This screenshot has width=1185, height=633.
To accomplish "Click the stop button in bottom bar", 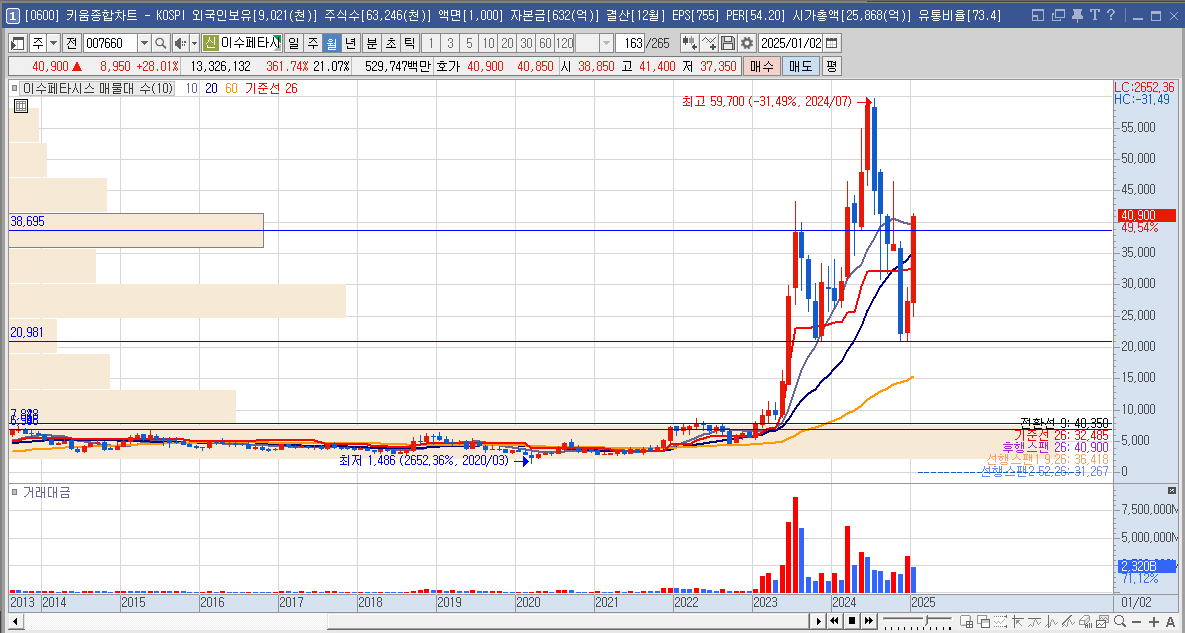I will tap(852, 621).
